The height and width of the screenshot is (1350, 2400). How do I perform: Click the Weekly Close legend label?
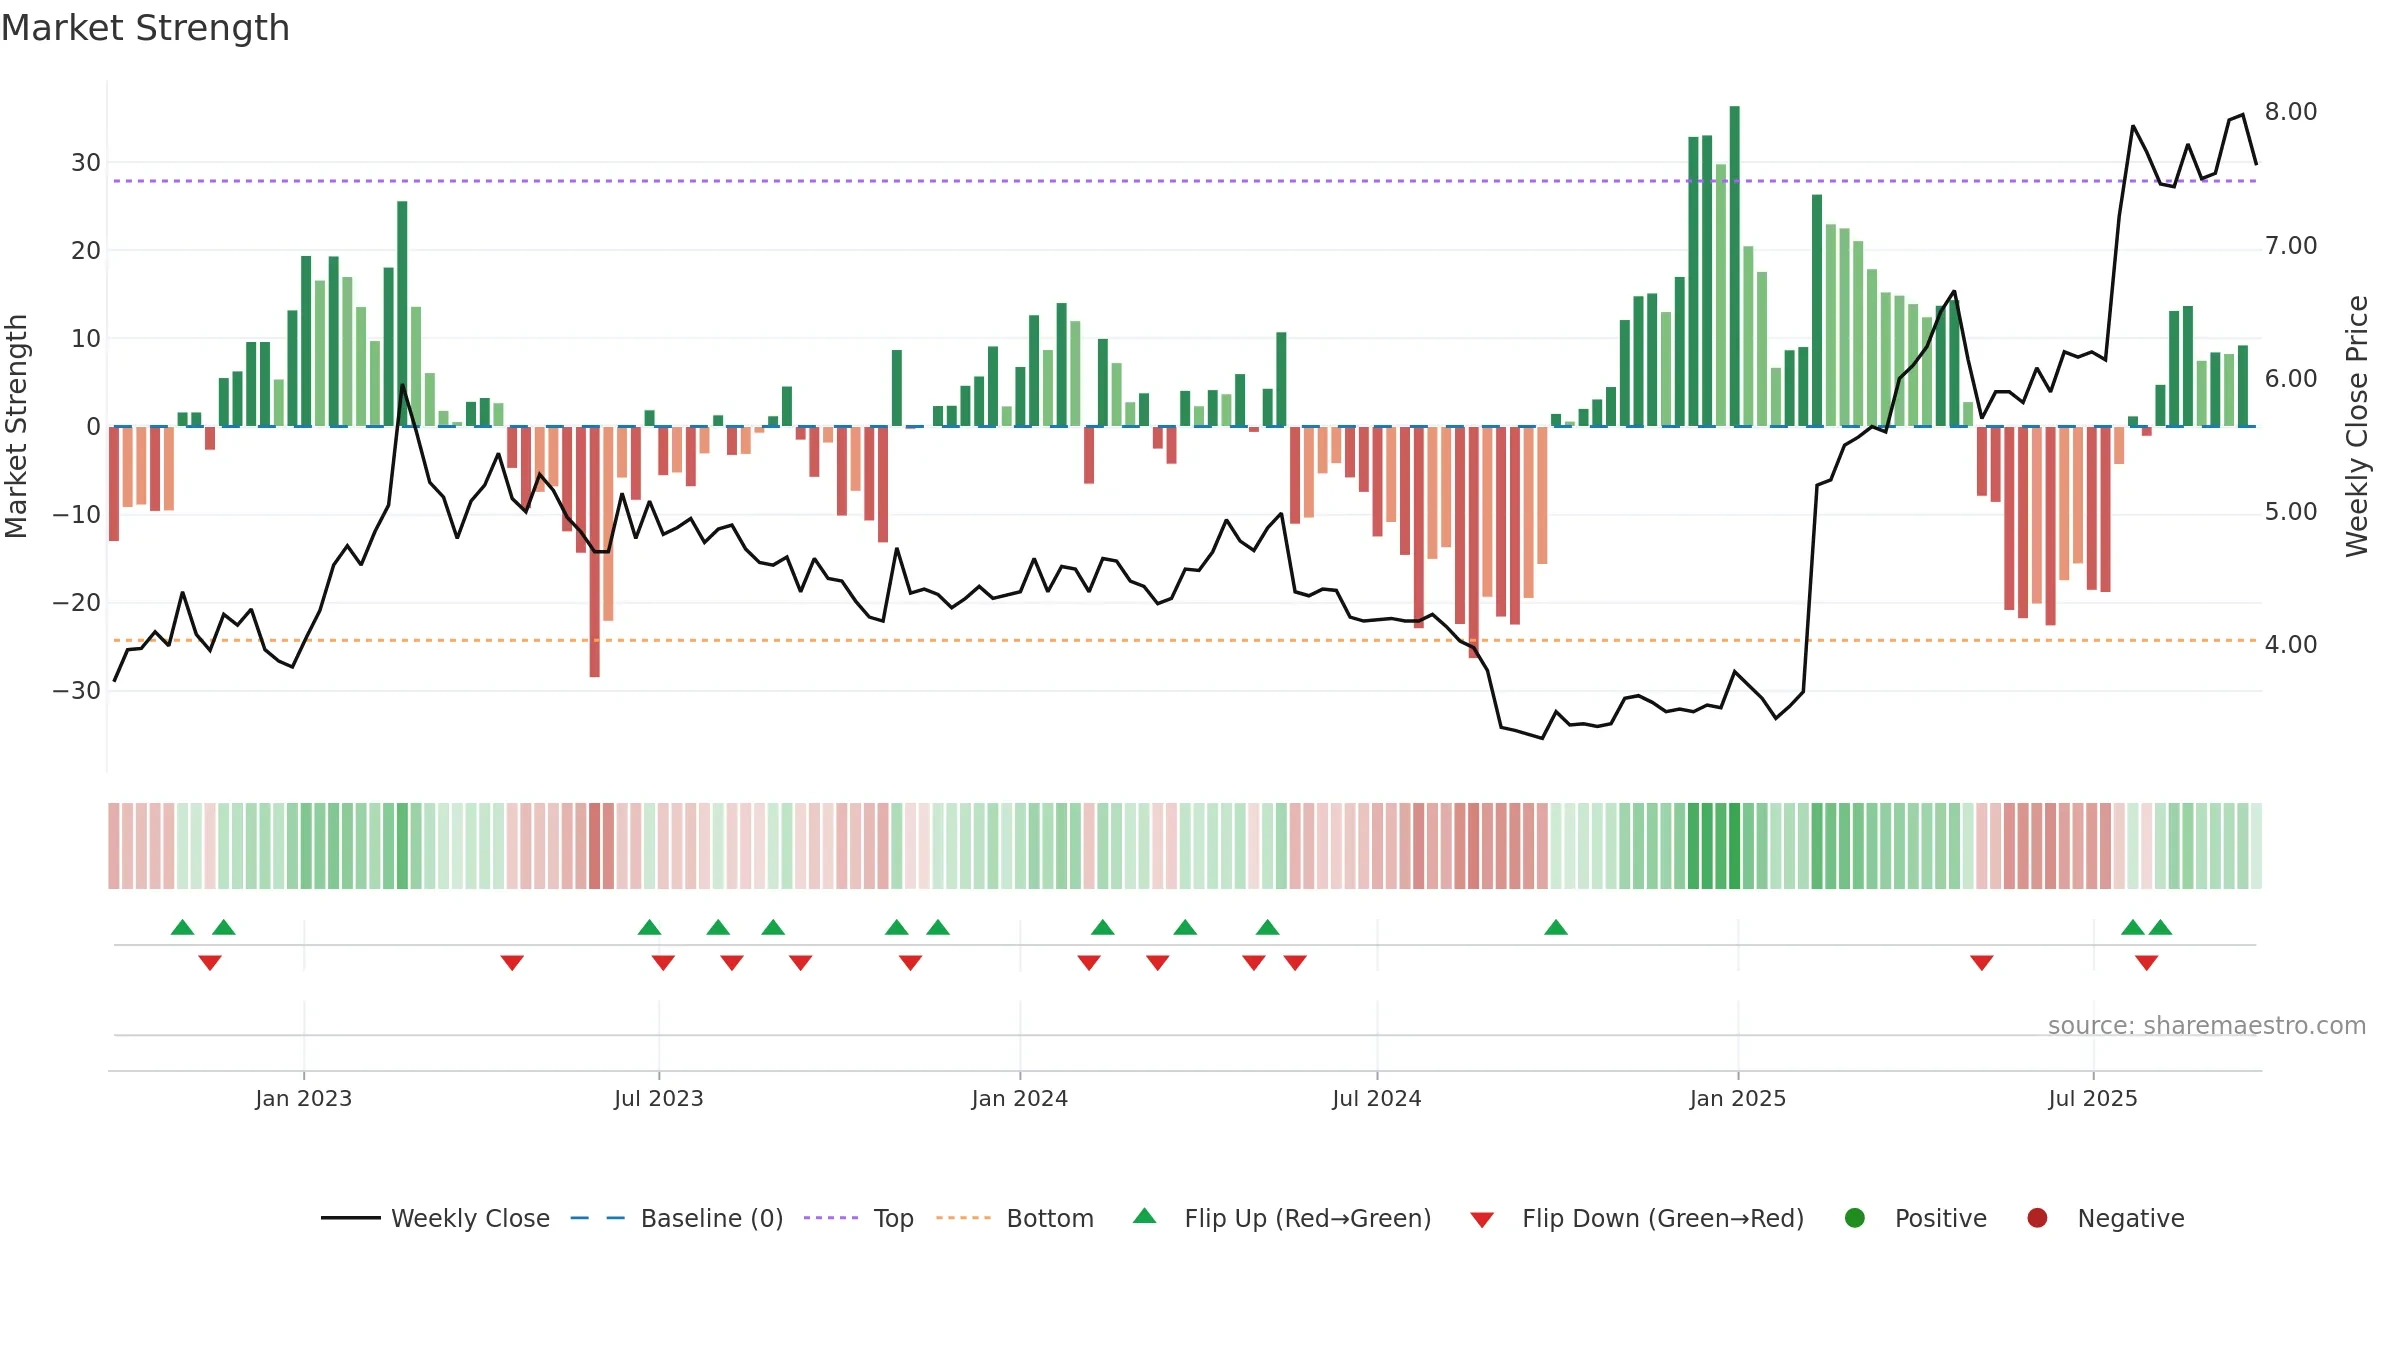pos(470,1218)
